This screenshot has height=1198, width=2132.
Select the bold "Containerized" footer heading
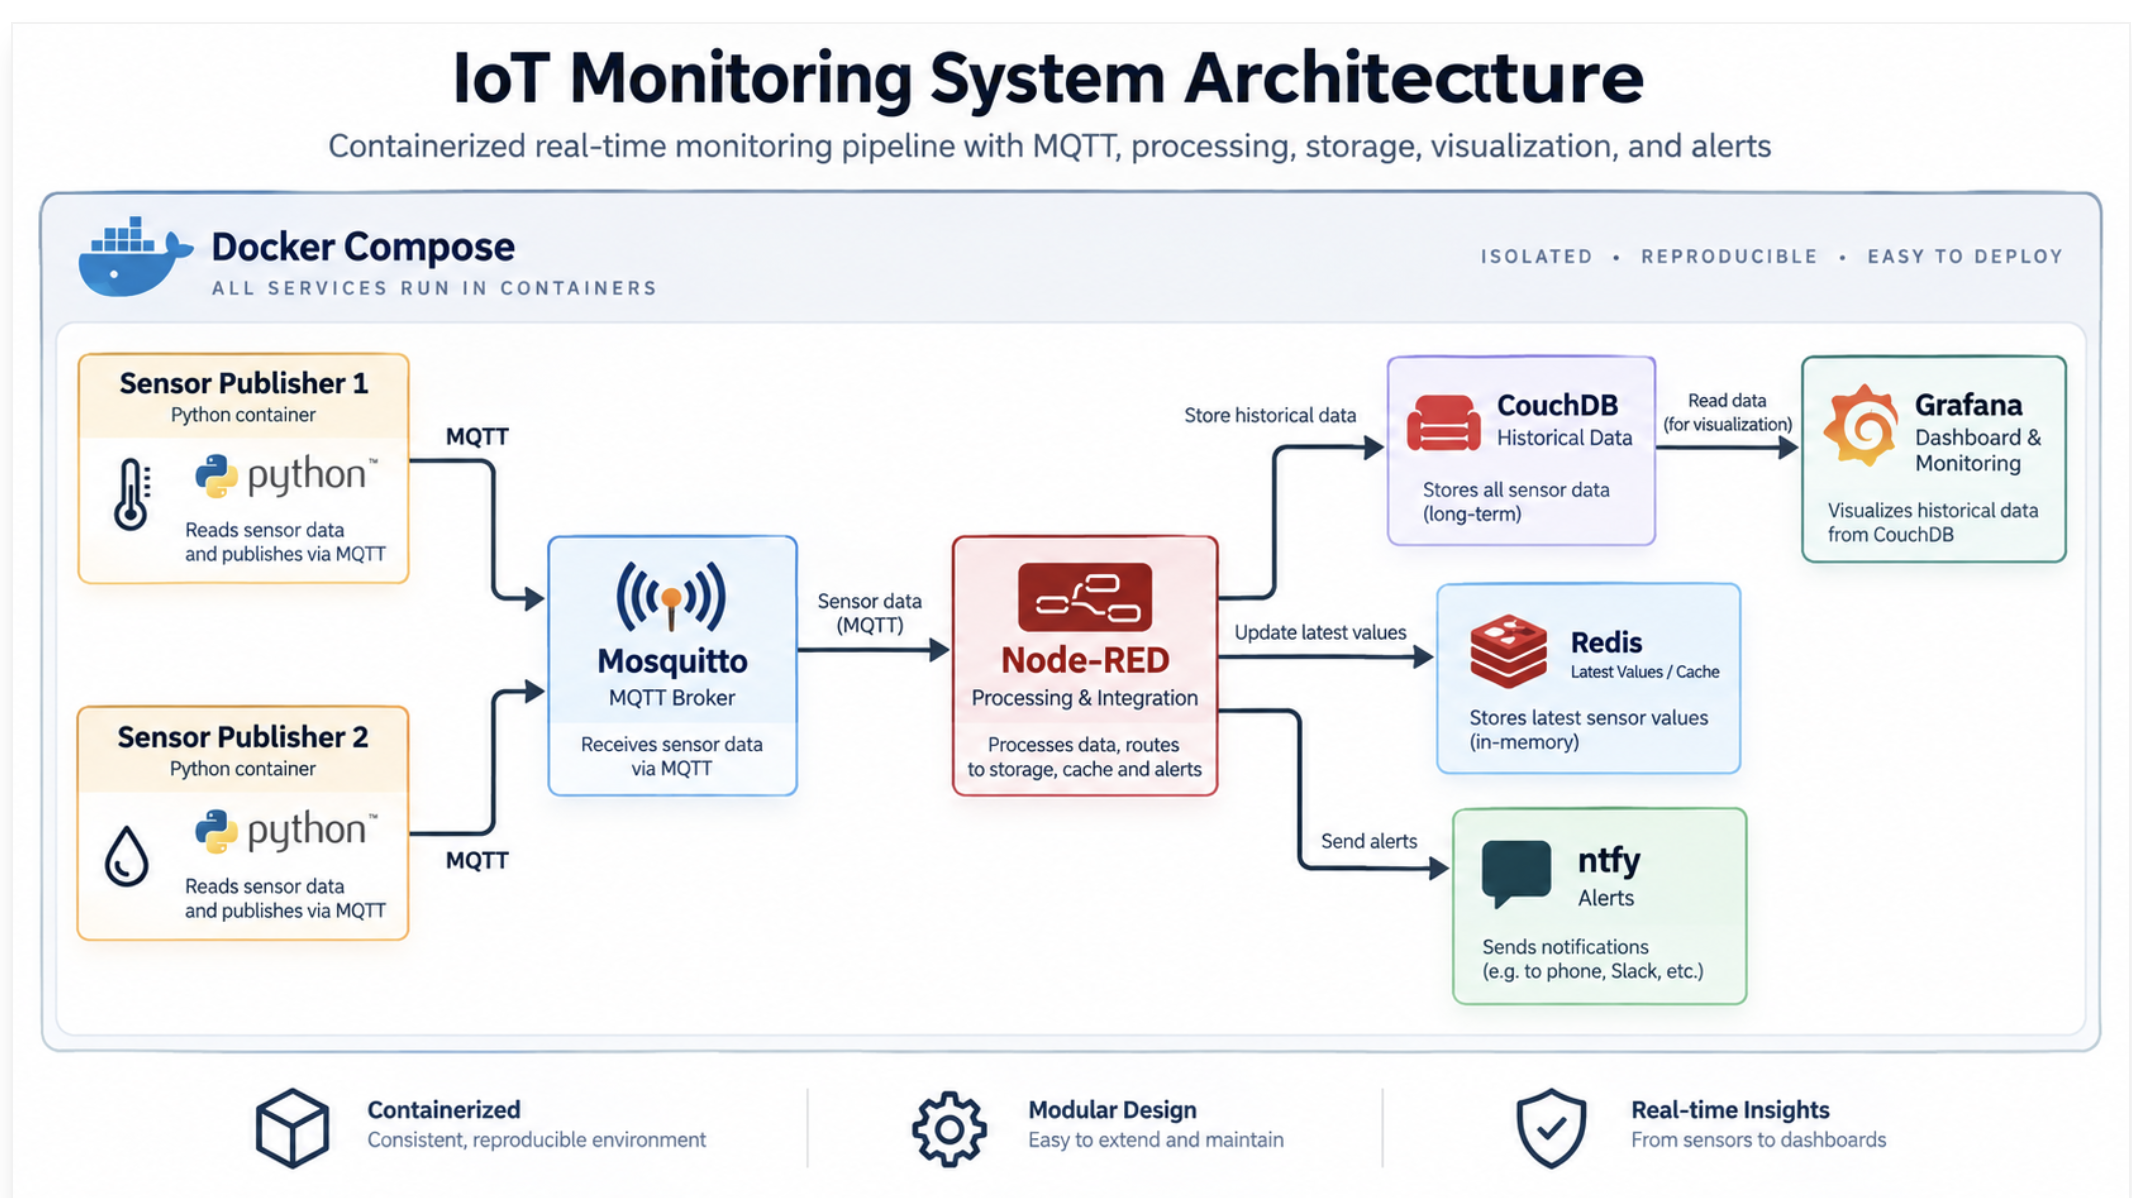(x=444, y=1110)
